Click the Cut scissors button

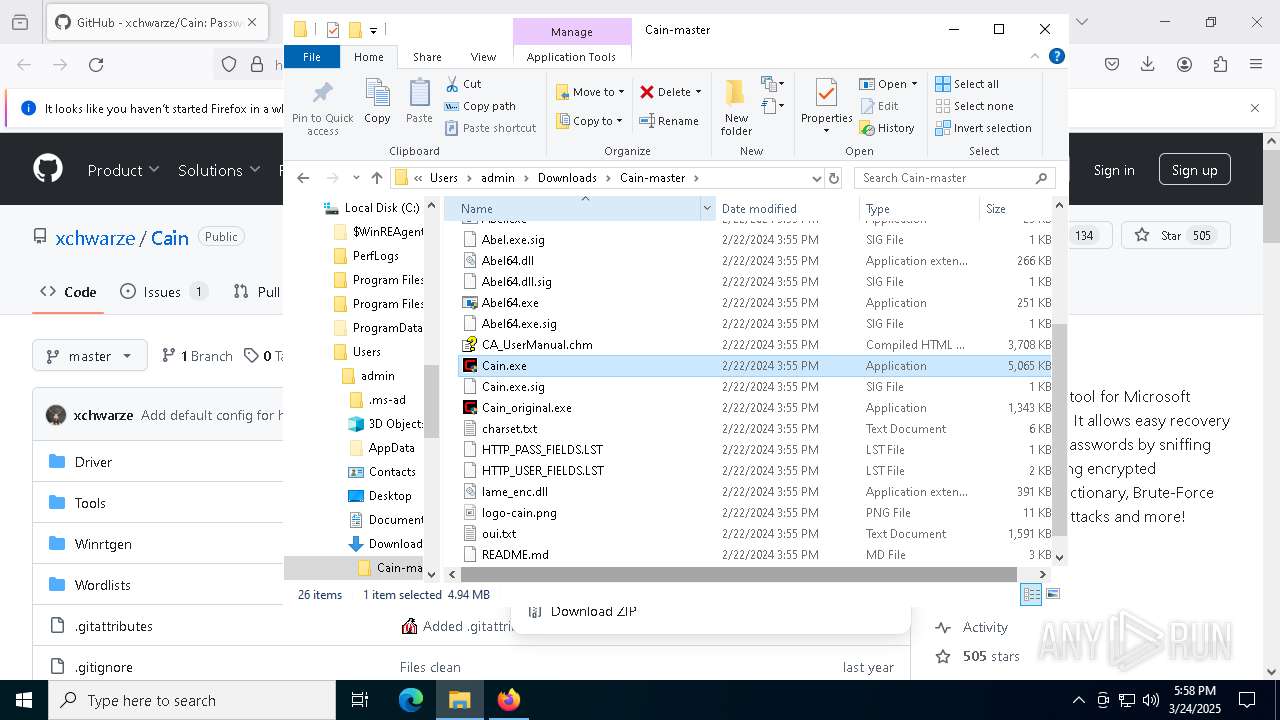pyautogui.click(x=463, y=84)
